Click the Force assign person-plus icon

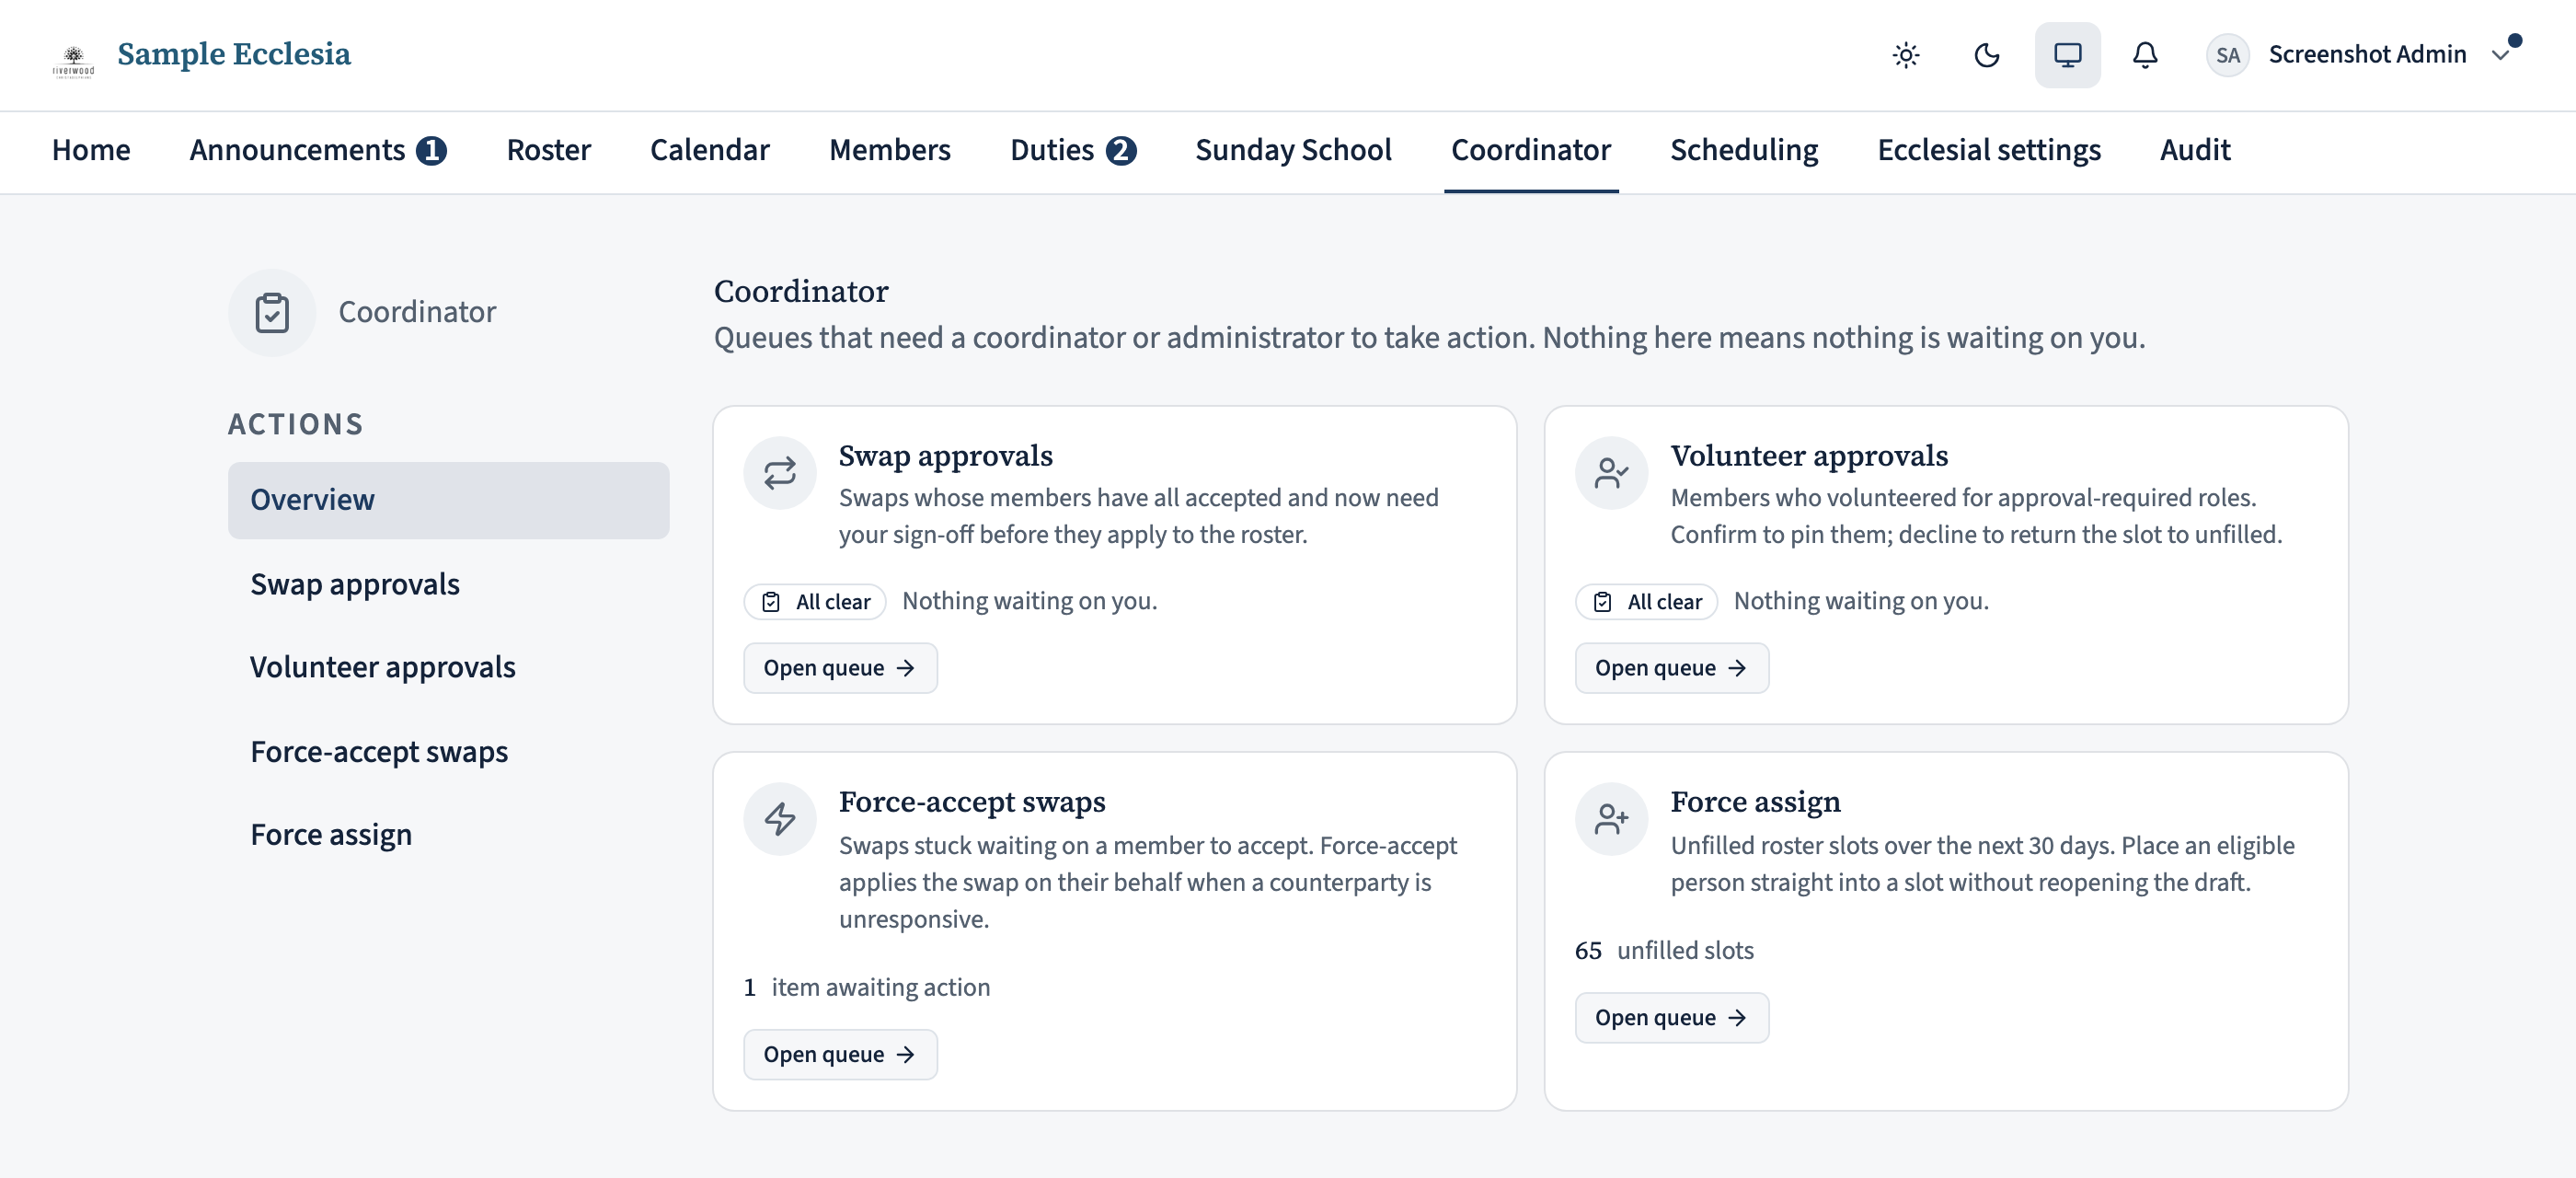click(x=1611, y=818)
